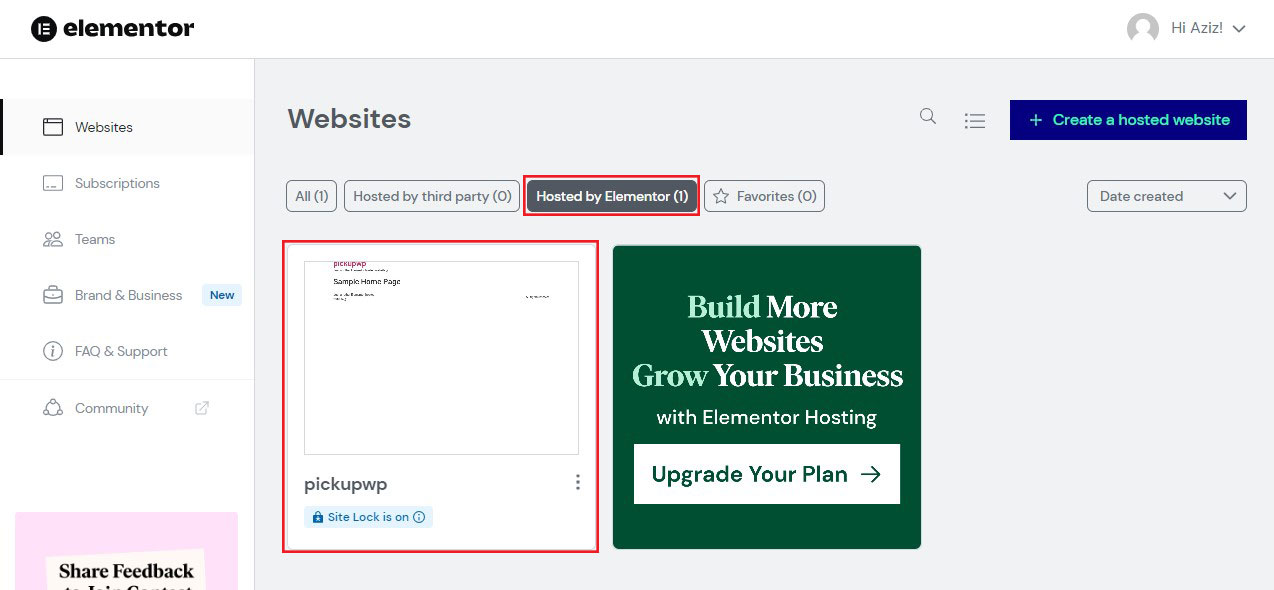Click the Brand & Business briefcase icon

coord(53,295)
